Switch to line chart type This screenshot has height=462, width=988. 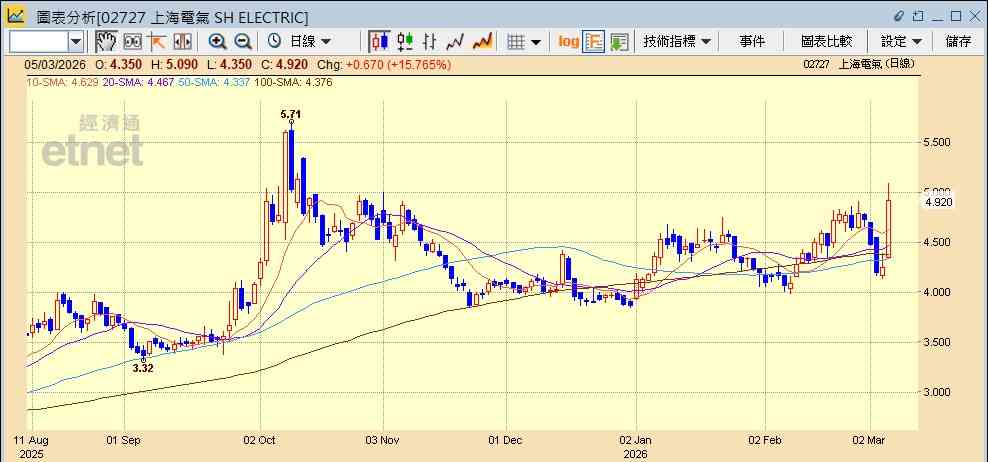(x=455, y=42)
